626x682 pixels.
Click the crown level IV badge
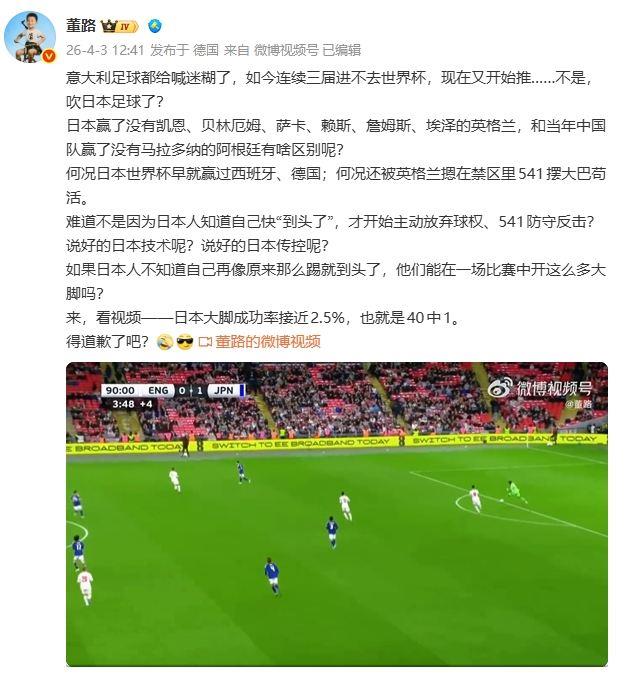[120, 27]
